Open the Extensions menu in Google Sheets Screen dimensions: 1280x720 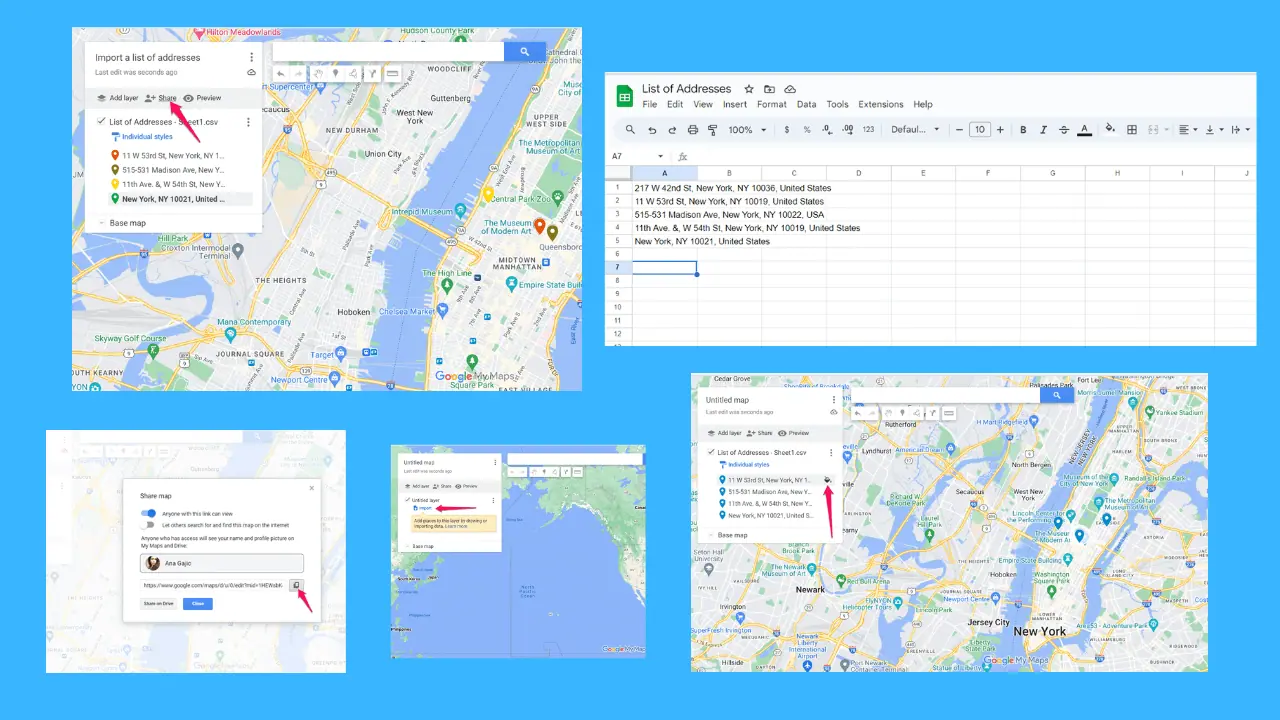click(x=881, y=104)
